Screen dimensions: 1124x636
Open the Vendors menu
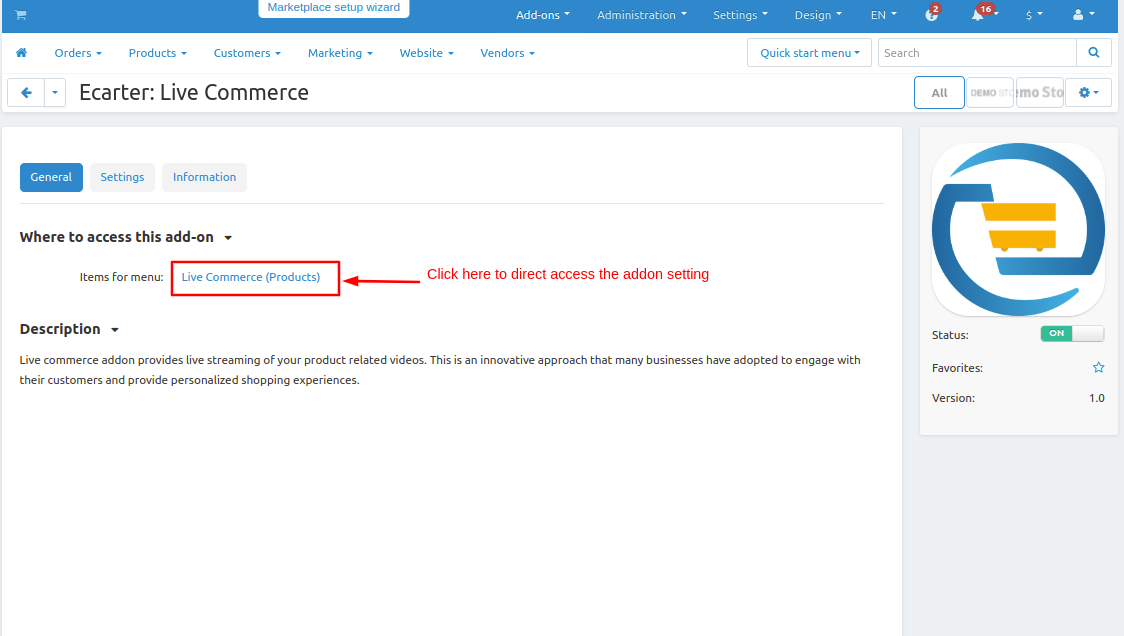(508, 53)
